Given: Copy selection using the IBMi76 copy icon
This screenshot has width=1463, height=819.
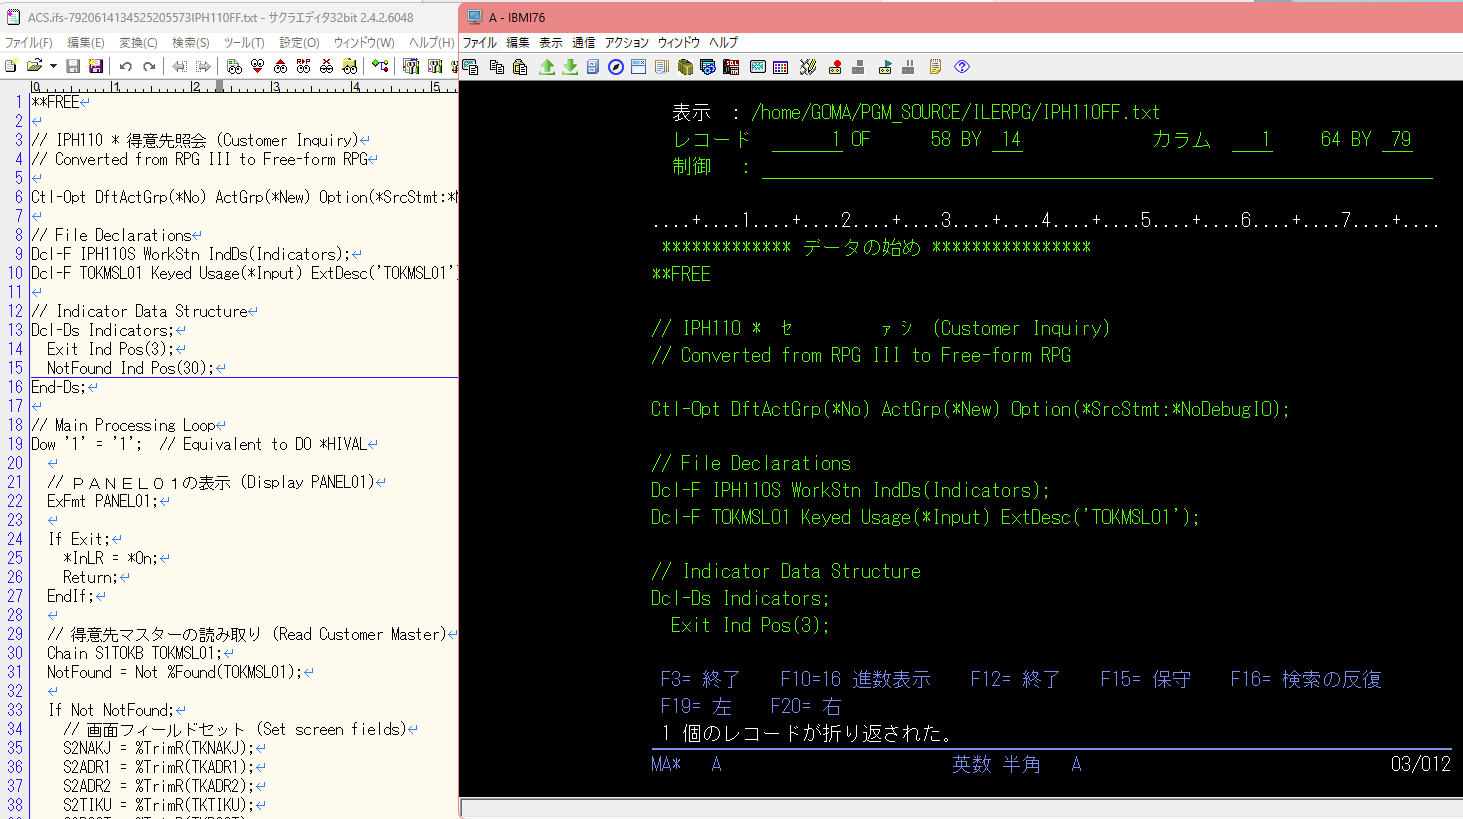Looking at the screenshot, I should point(497,67).
